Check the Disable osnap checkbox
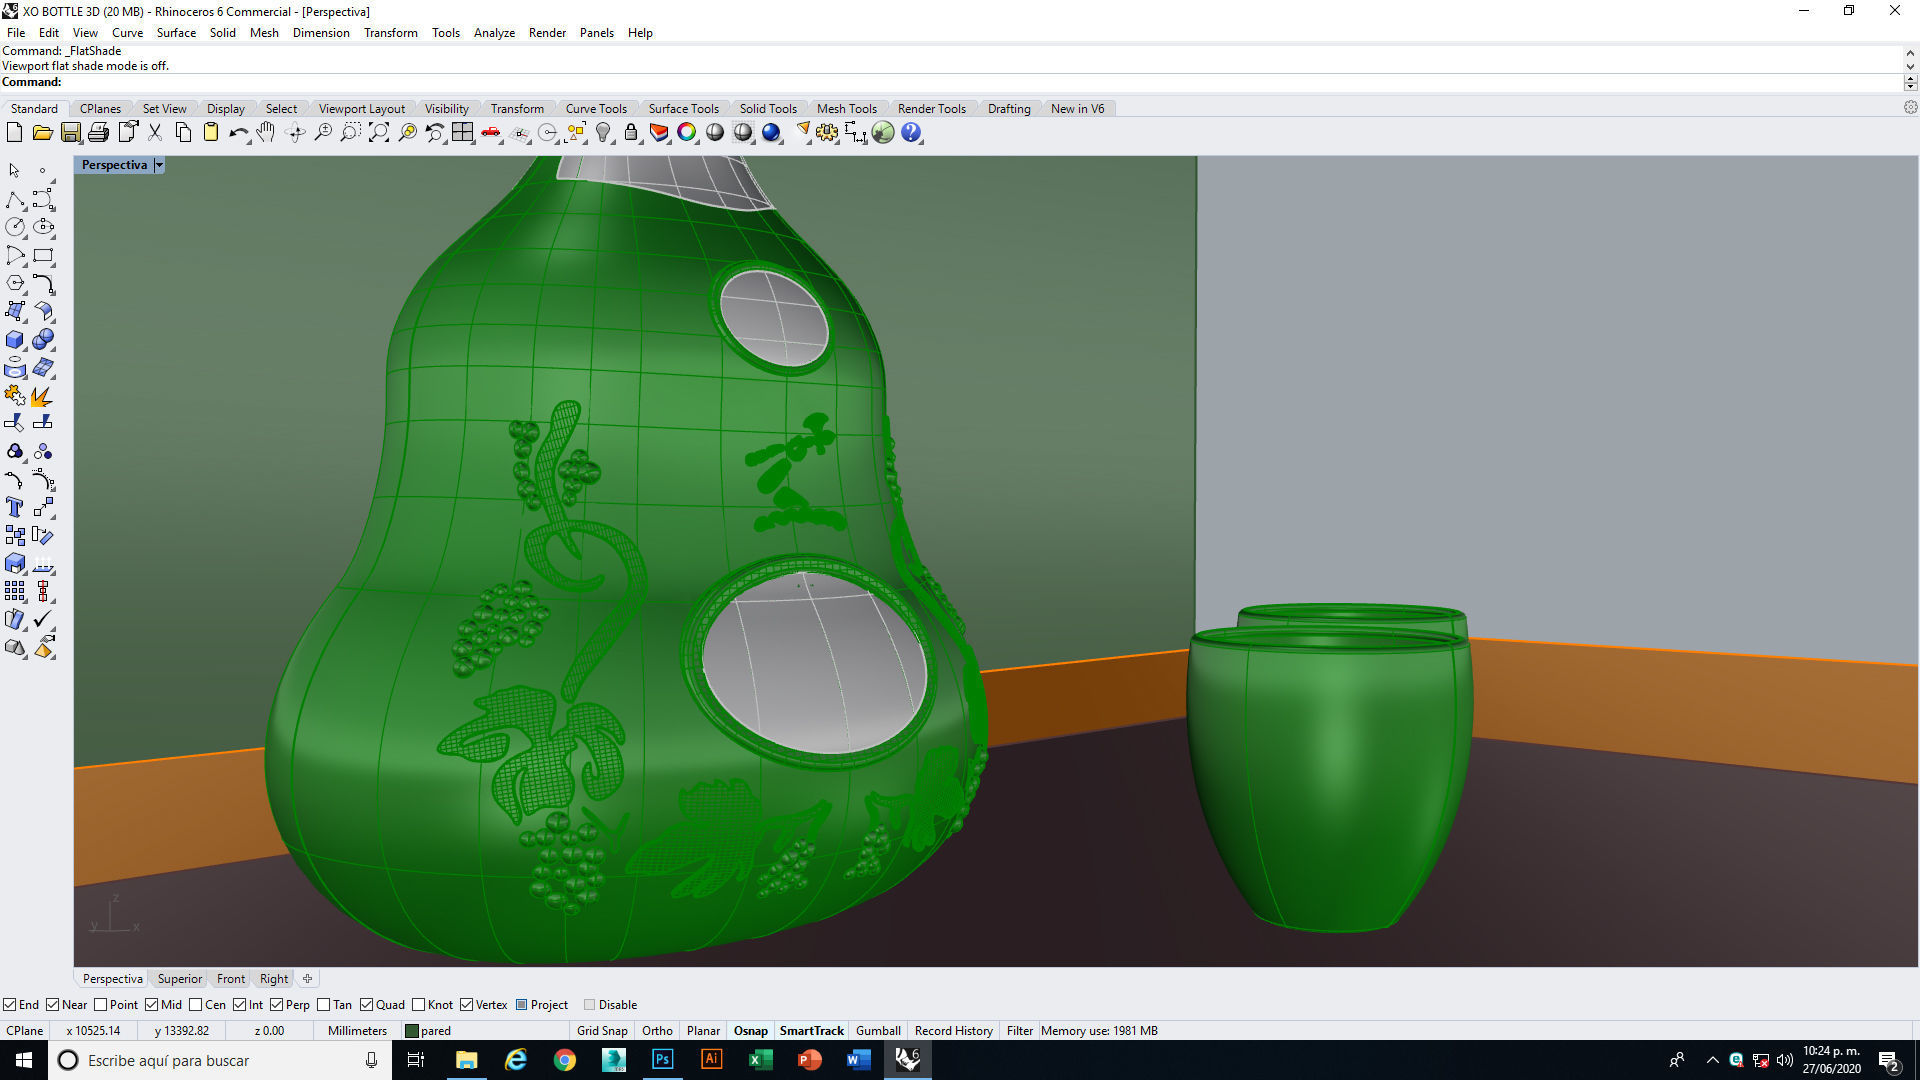 (590, 1005)
